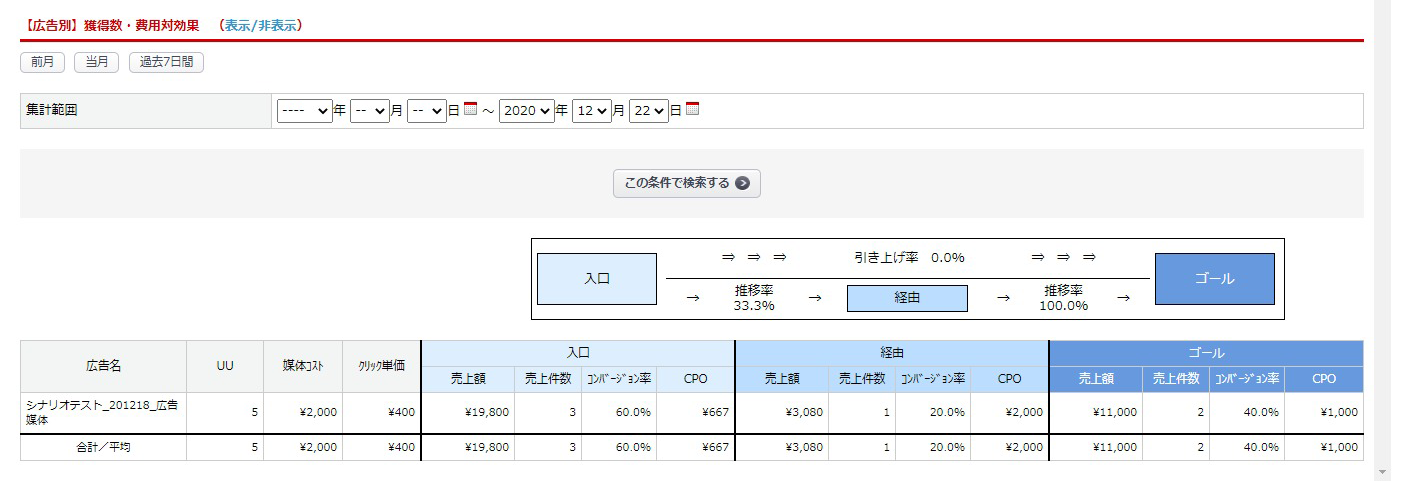Select the 当月 quick range button
Image resolution: width=1401 pixels, height=501 pixels.
pos(96,62)
